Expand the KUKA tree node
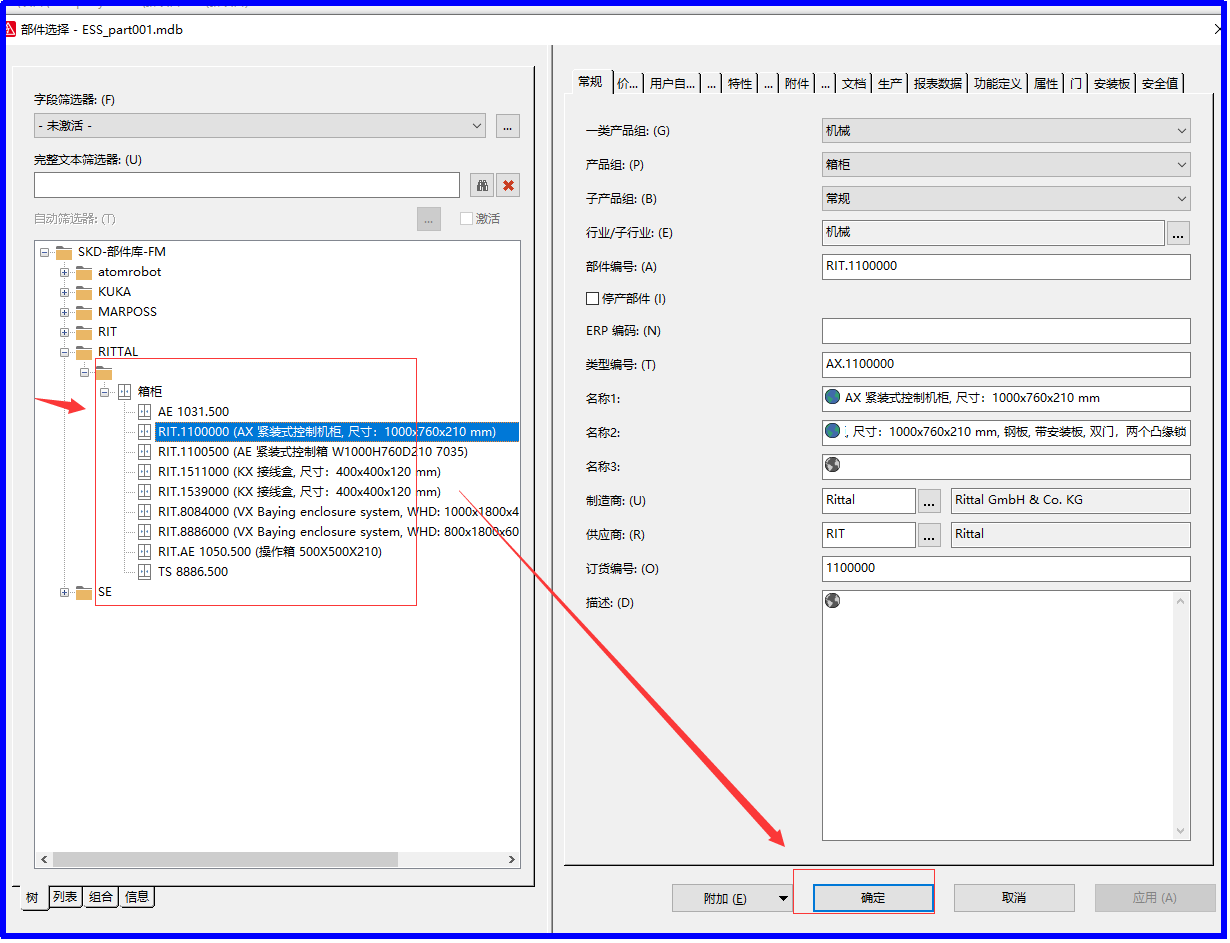 (x=65, y=292)
